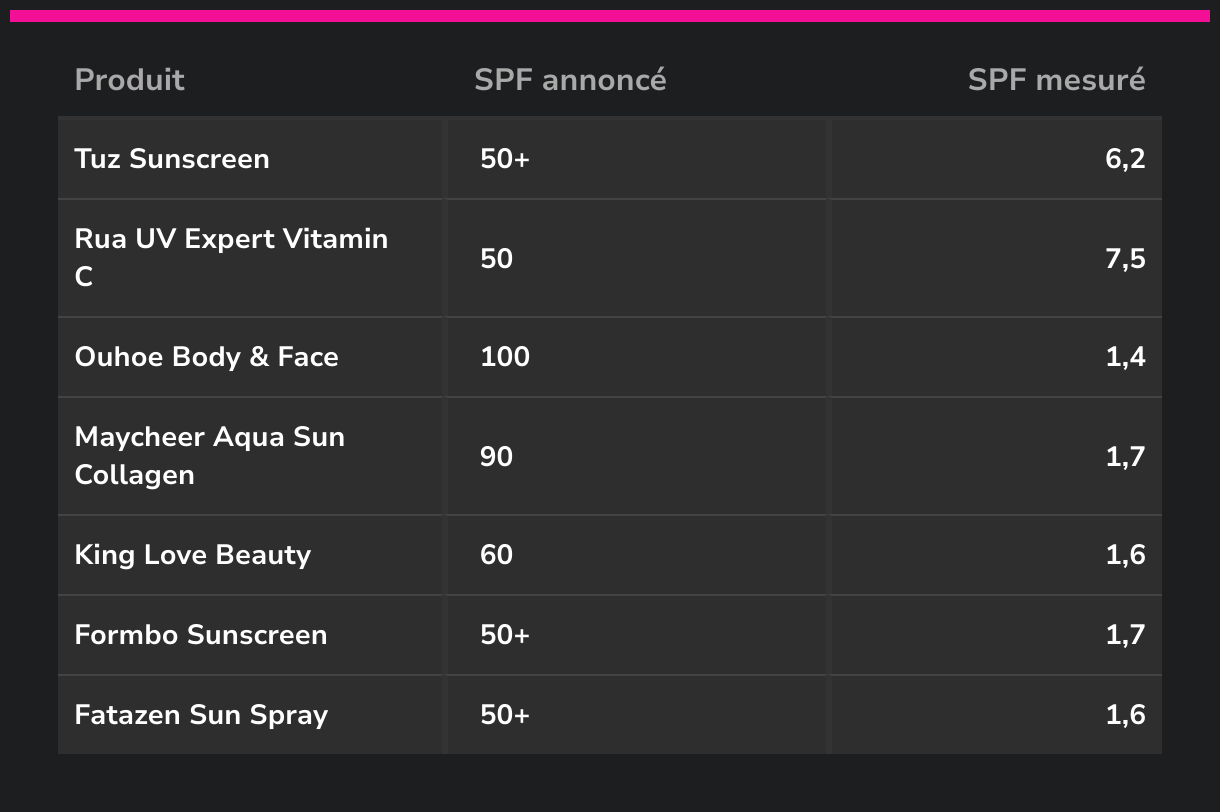This screenshot has width=1220, height=812.
Task: Select the announced SPF value 90
Action: 496,456
